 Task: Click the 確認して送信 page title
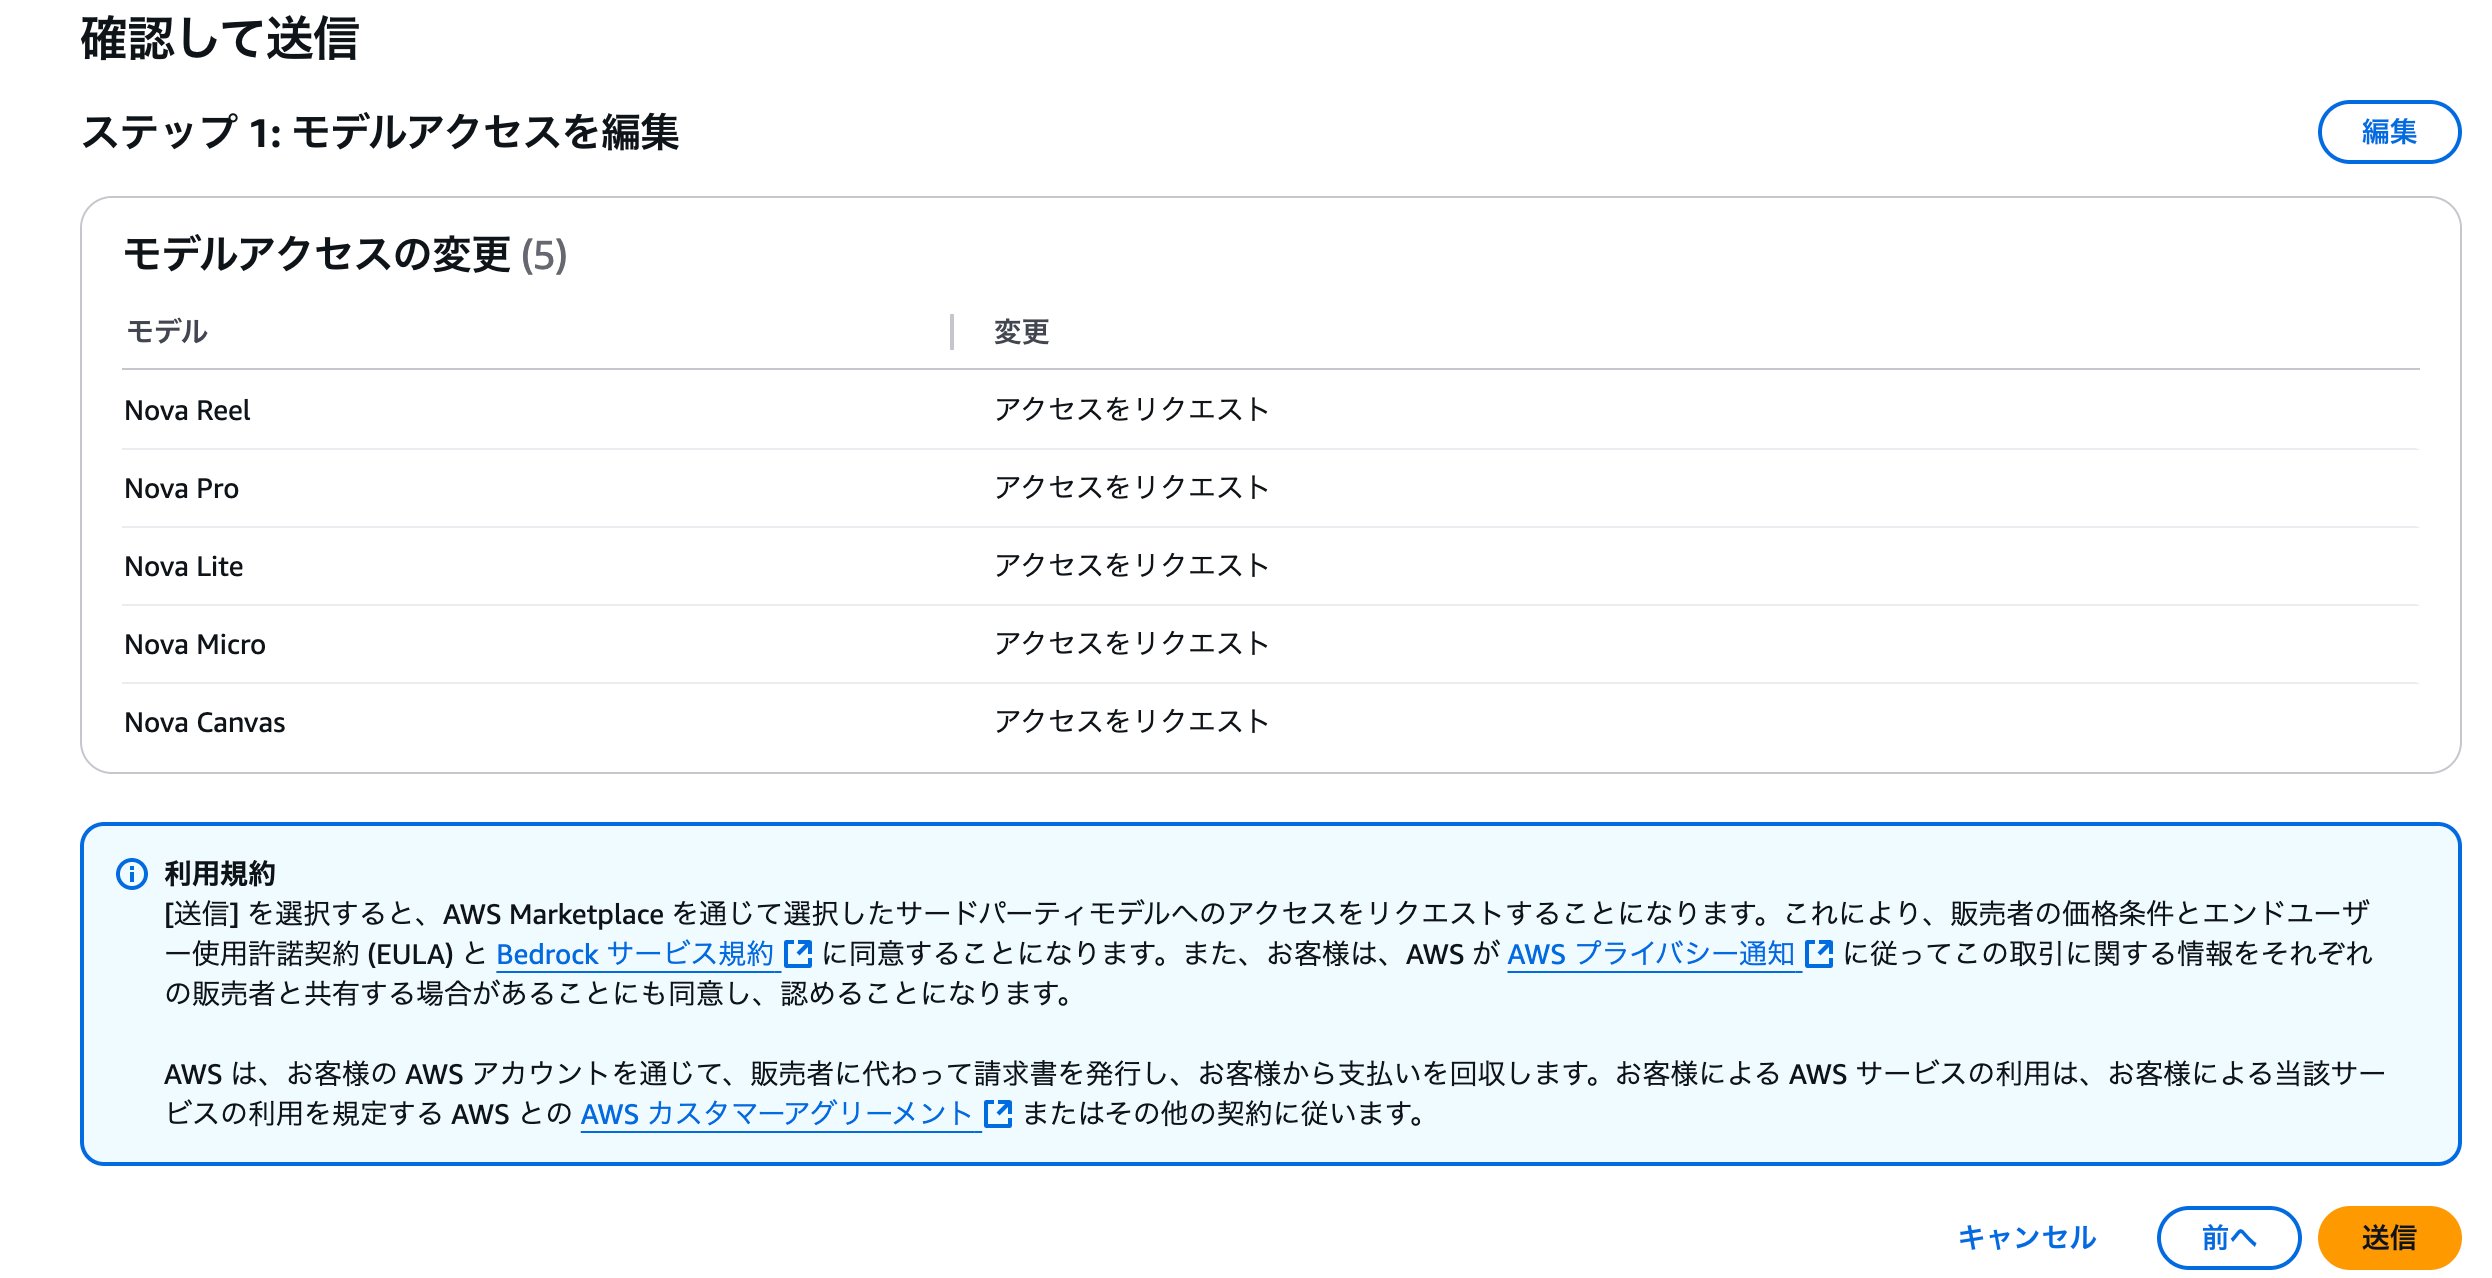pos(219,39)
